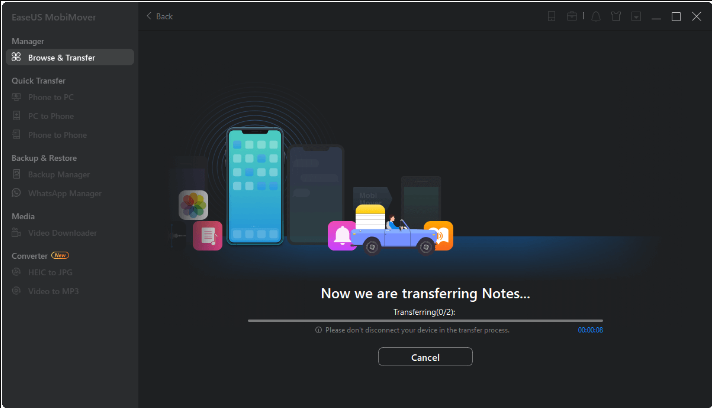The width and height of the screenshot is (712, 408).
Task: Open Video Downloader
Action: click(x=62, y=233)
